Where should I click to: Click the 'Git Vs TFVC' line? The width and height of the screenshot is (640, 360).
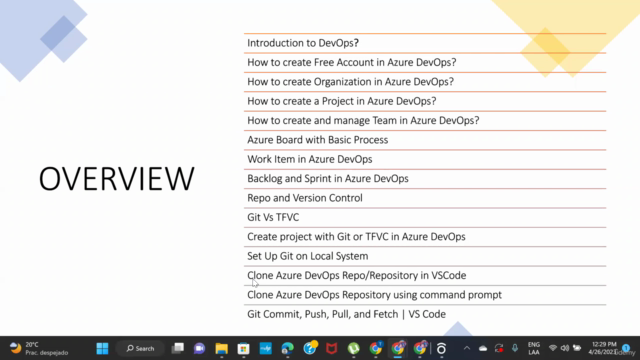coord(273,218)
